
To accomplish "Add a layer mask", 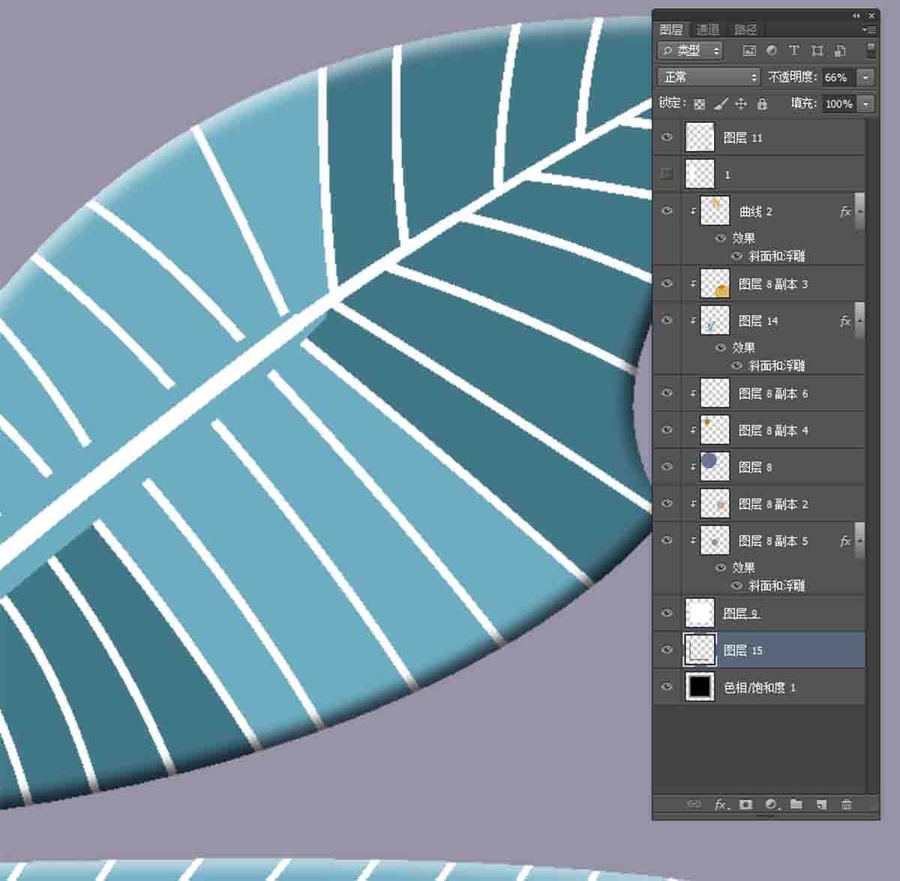I will [x=746, y=804].
